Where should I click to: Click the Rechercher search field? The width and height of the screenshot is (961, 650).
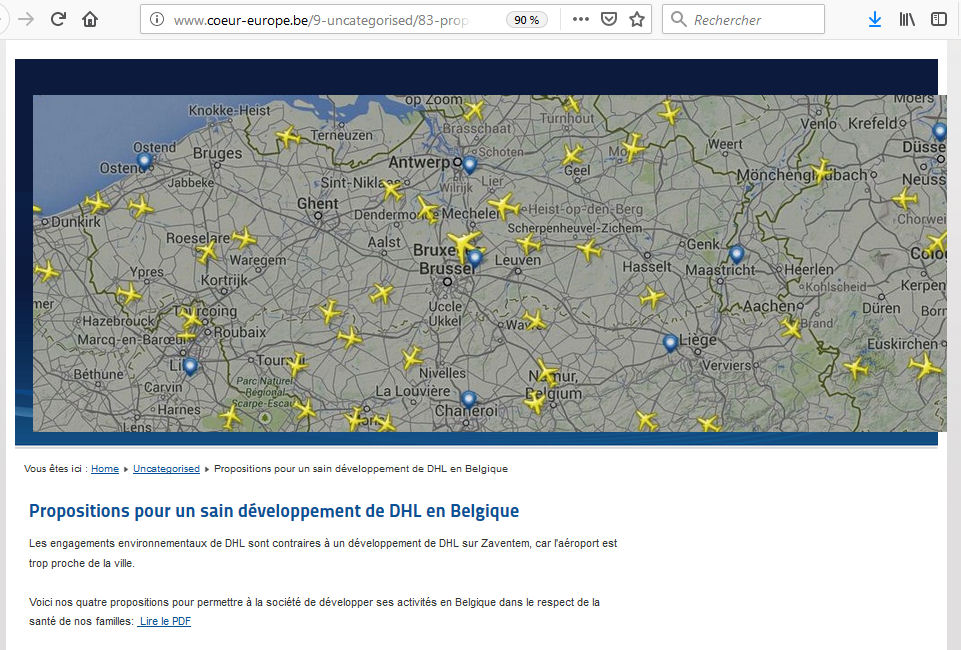point(743,20)
